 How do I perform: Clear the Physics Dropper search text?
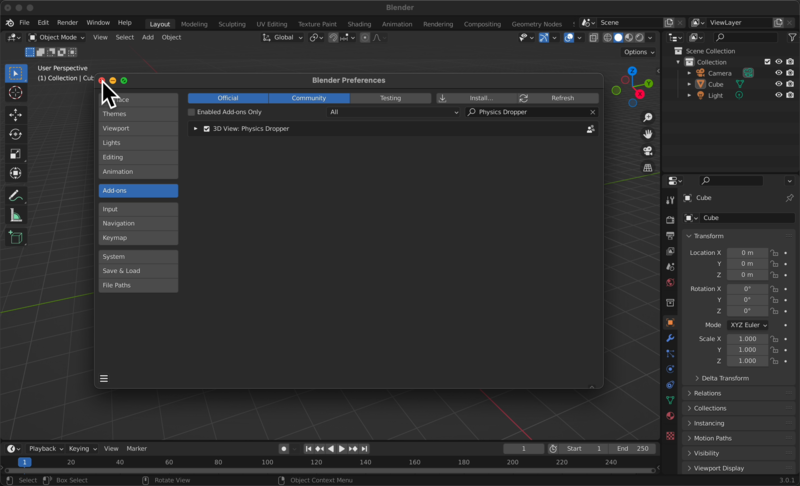tap(592, 112)
